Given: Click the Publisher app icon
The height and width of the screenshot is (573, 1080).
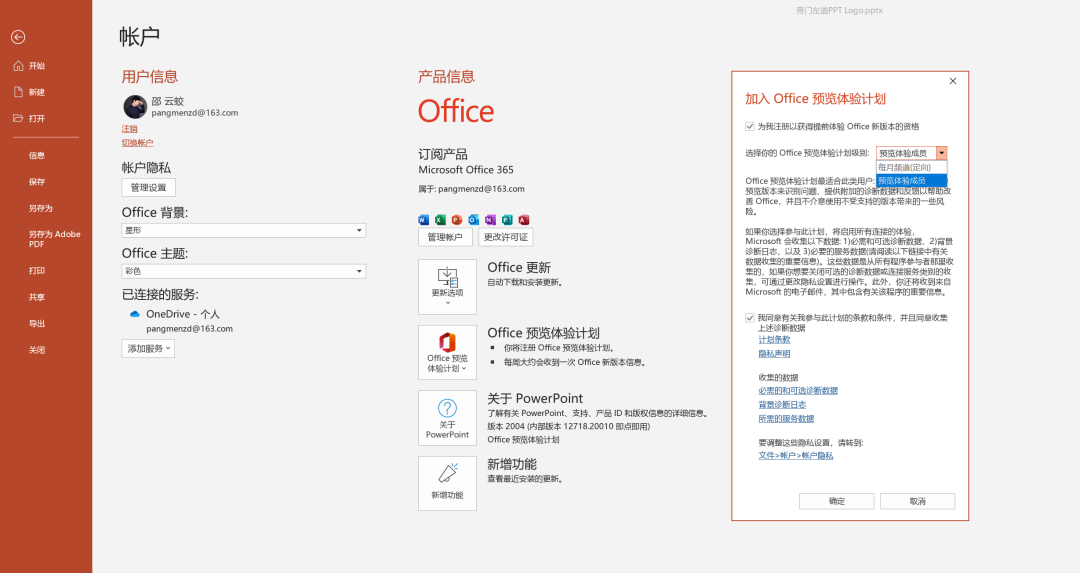Looking at the screenshot, I should tap(507, 220).
